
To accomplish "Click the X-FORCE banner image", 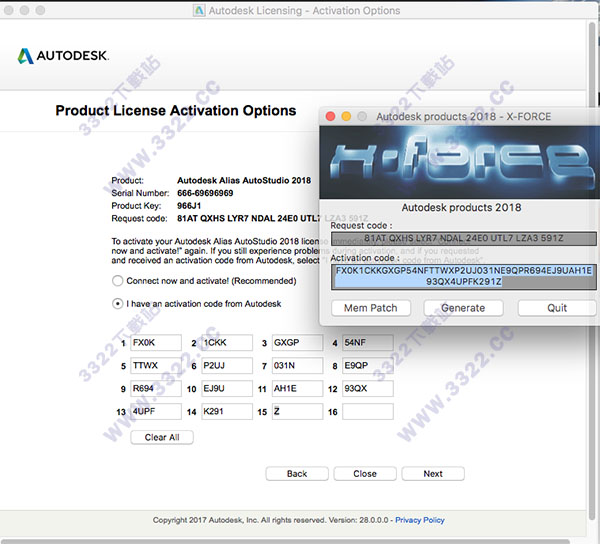I will click(460, 162).
